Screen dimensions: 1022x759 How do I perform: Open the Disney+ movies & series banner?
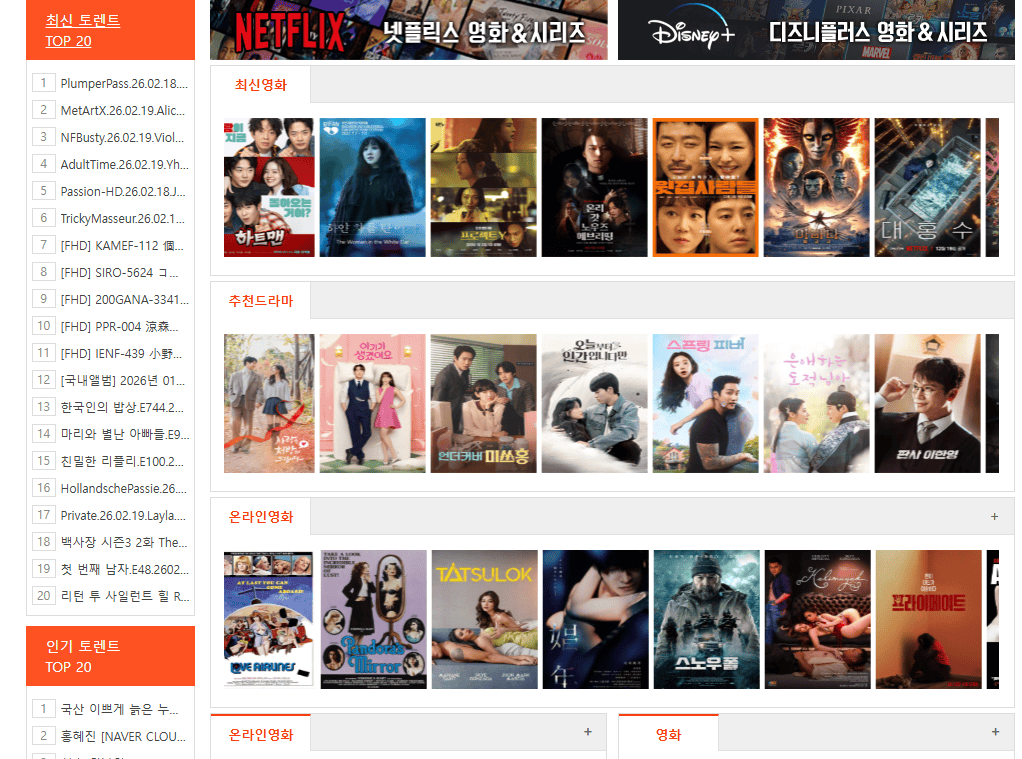pyautogui.click(x=816, y=30)
